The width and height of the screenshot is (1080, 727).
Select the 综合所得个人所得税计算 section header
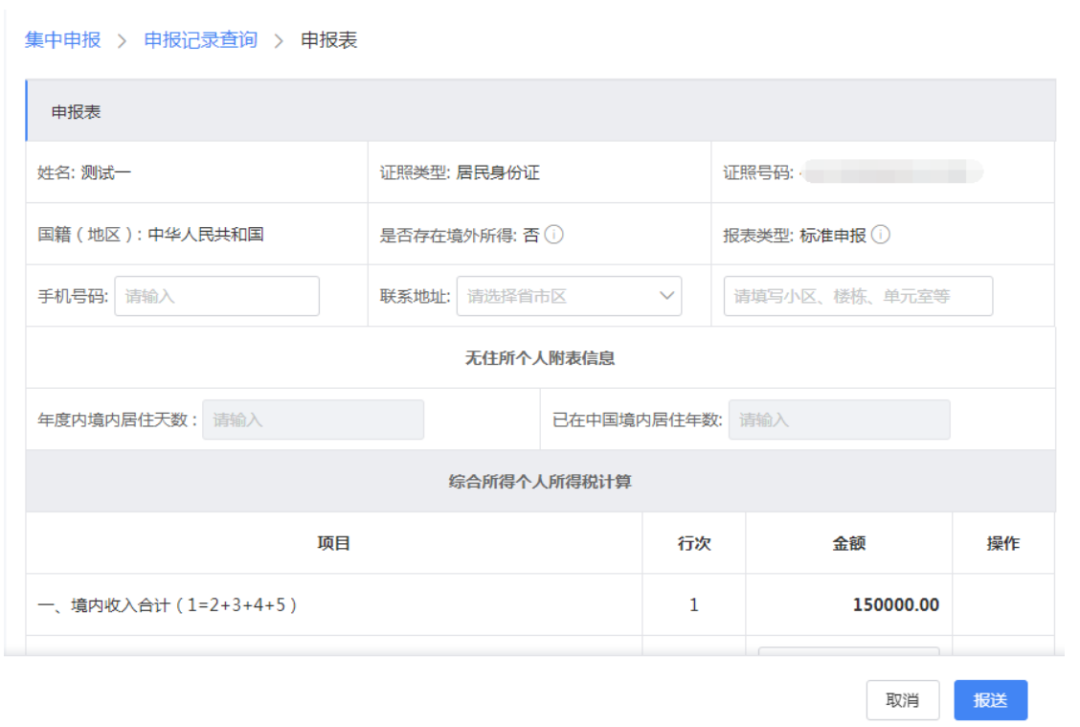tap(540, 481)
